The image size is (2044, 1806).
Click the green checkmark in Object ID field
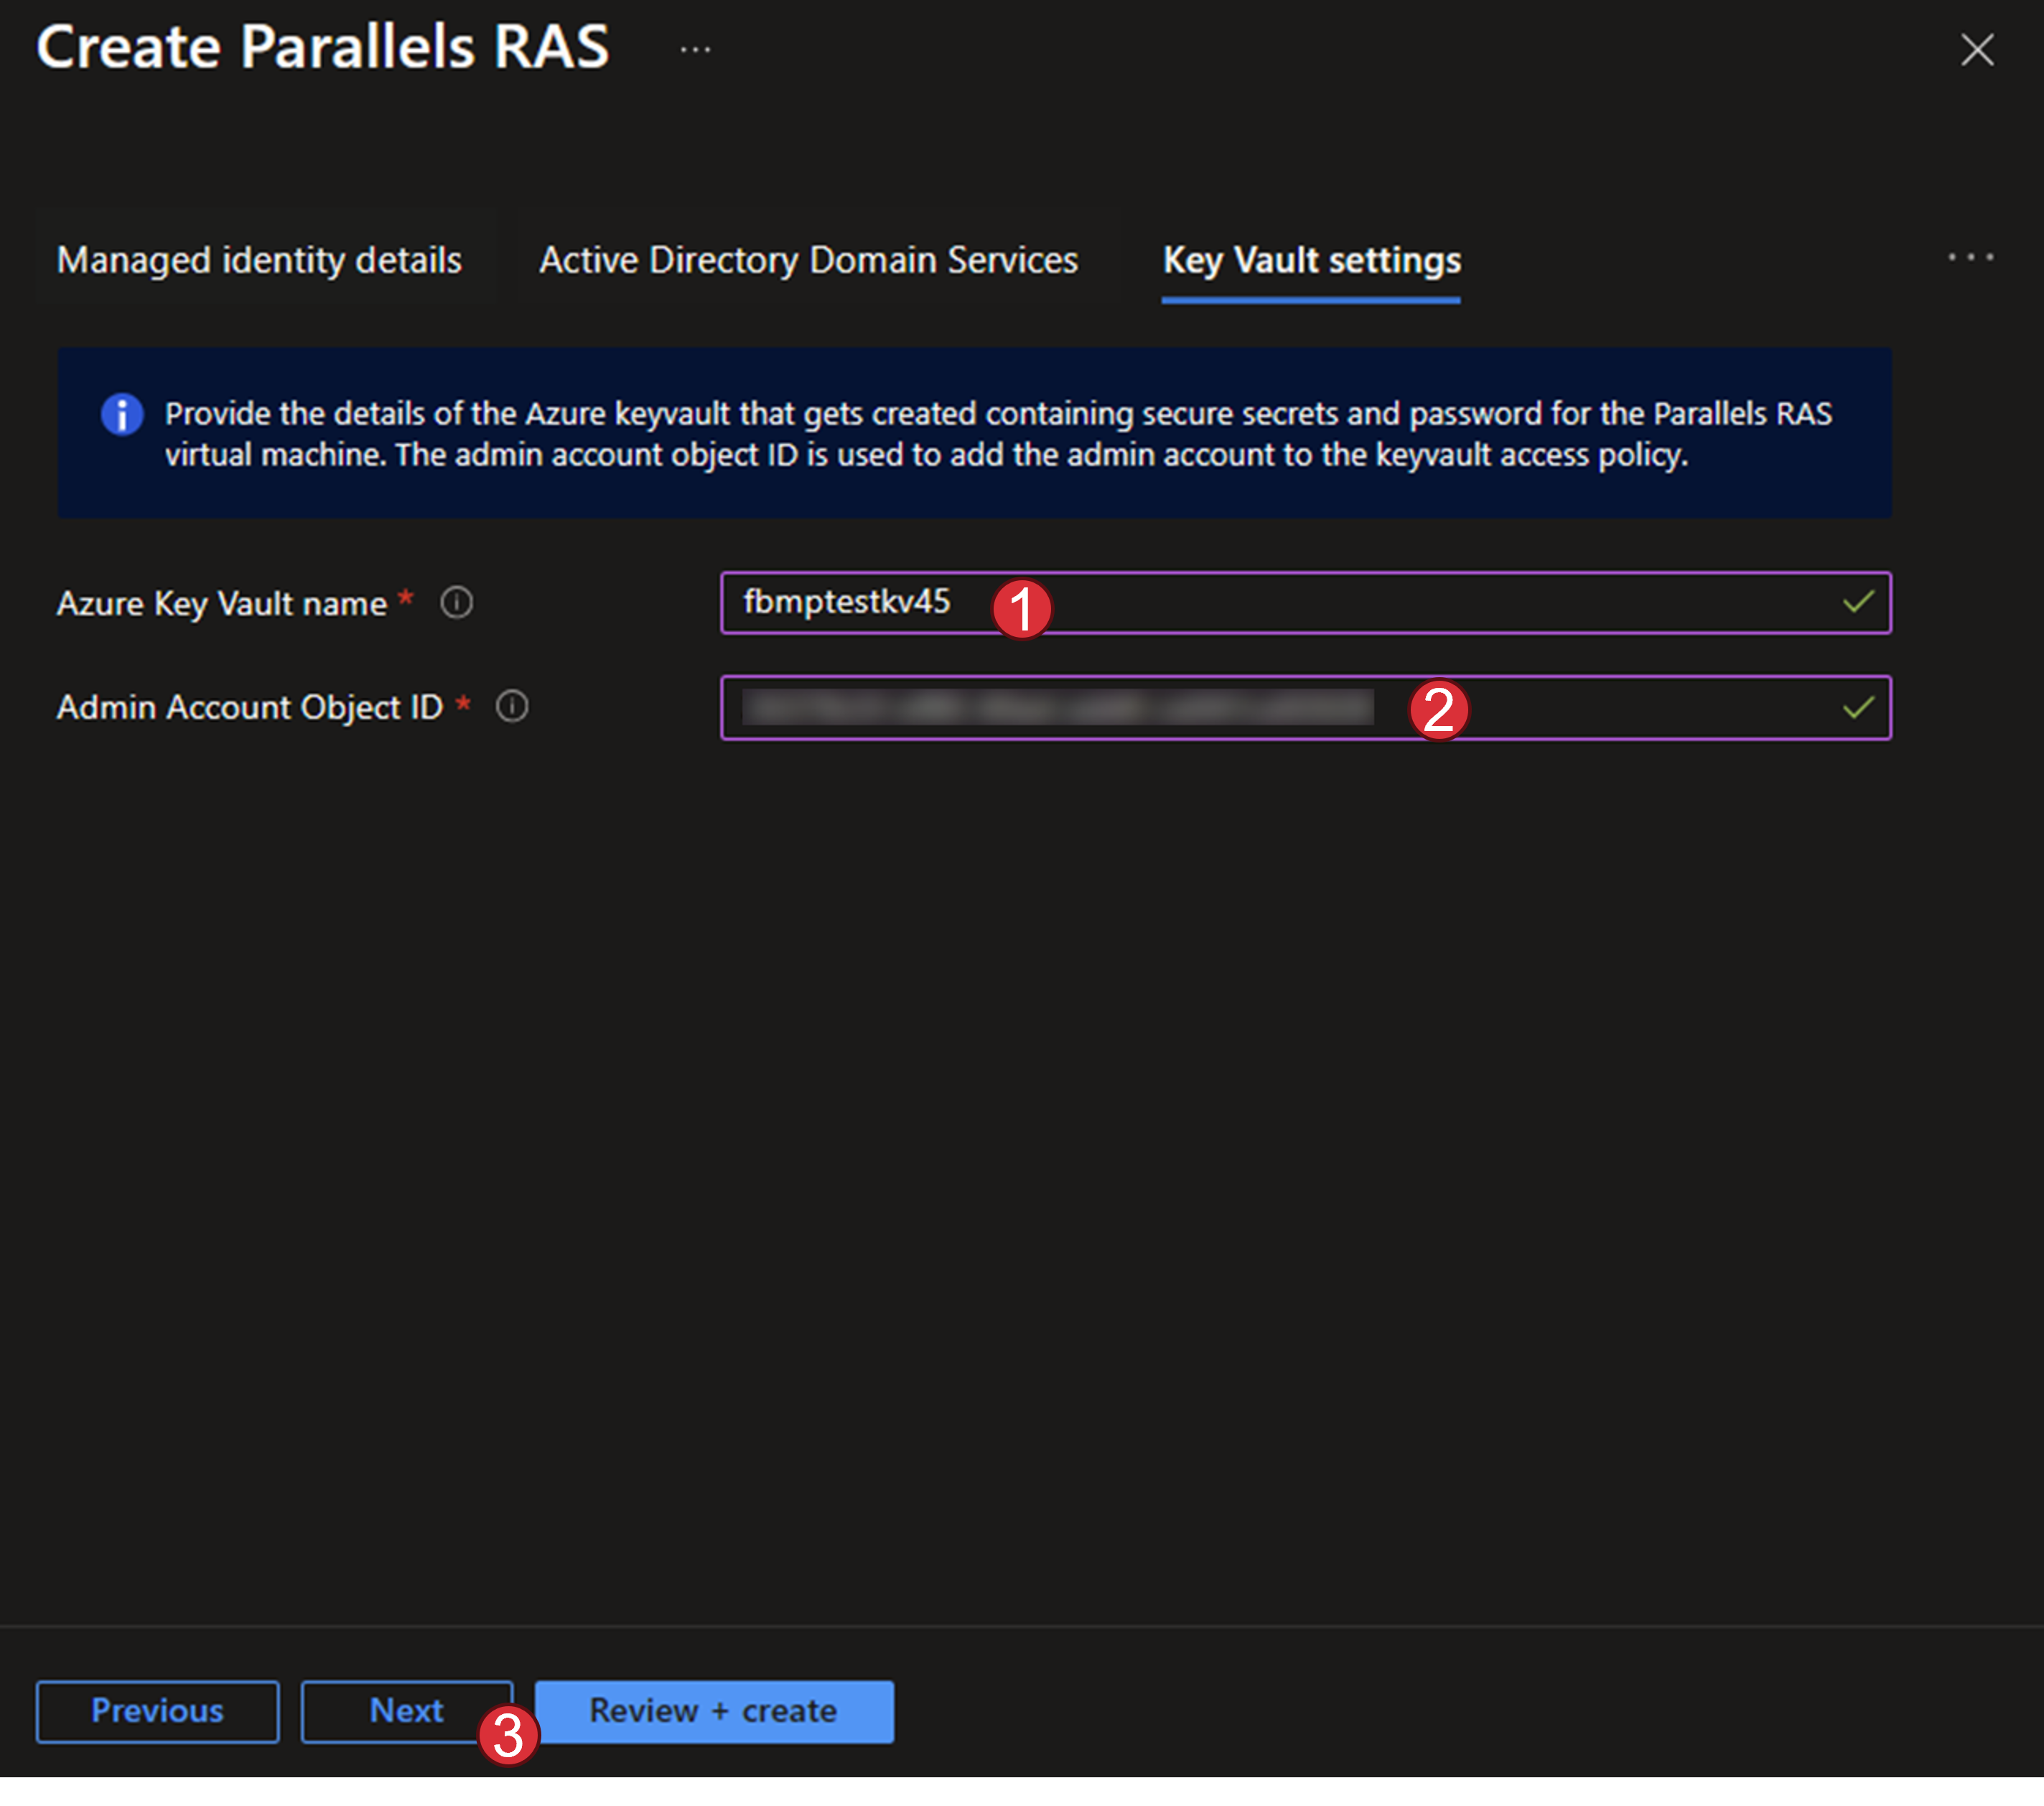(1857, 708)
